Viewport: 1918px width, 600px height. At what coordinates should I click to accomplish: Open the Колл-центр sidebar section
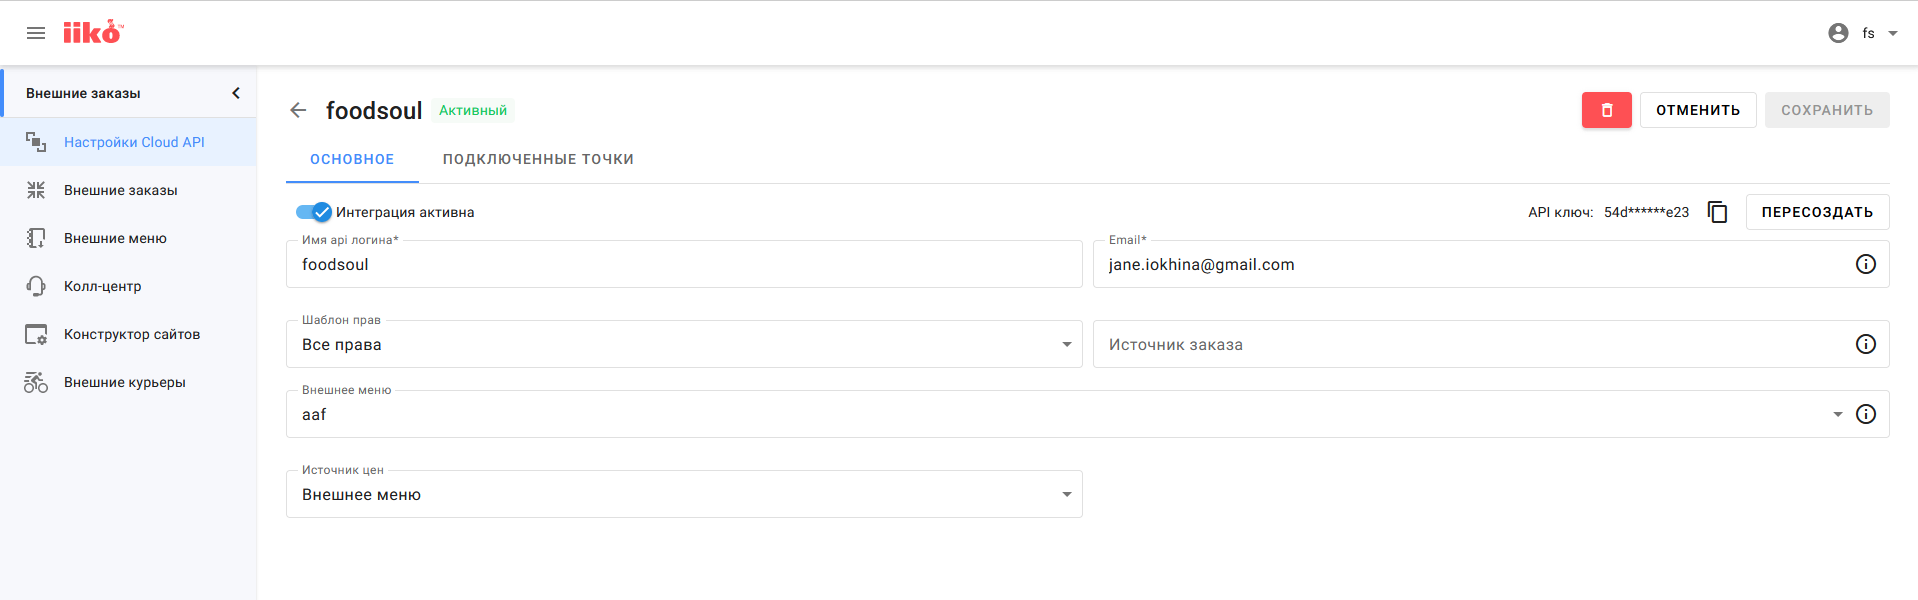pos(102,286)
